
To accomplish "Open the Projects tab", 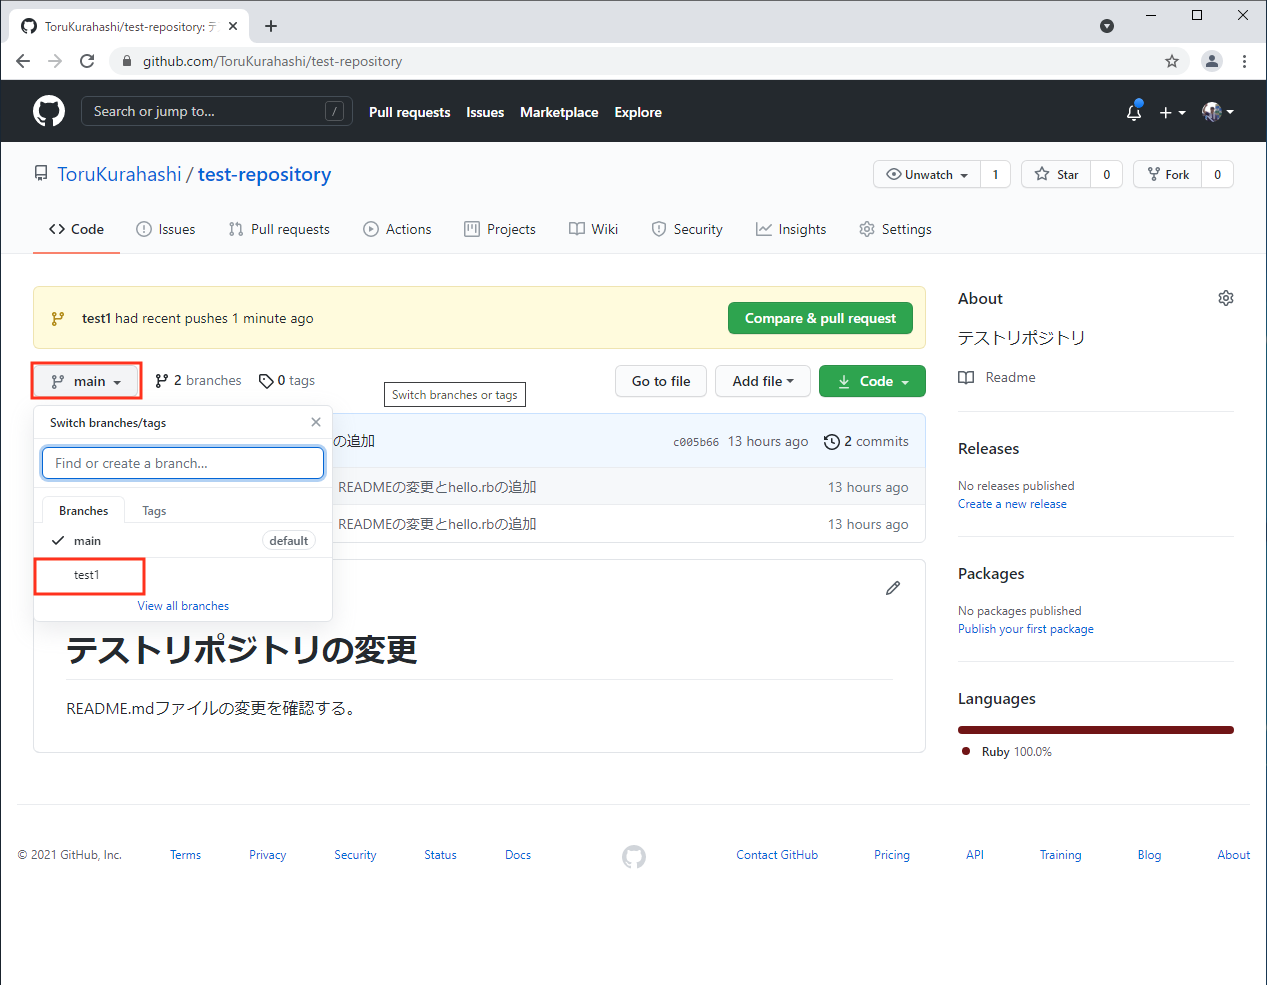I will tap(500, 229).
